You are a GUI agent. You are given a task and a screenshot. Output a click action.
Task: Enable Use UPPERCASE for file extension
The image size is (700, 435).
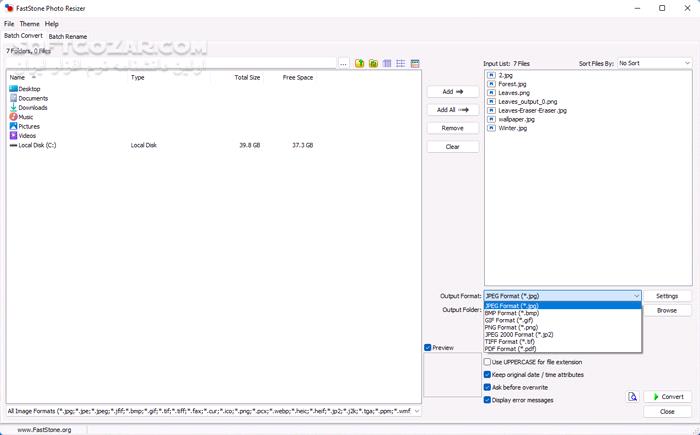click(488, 362)
